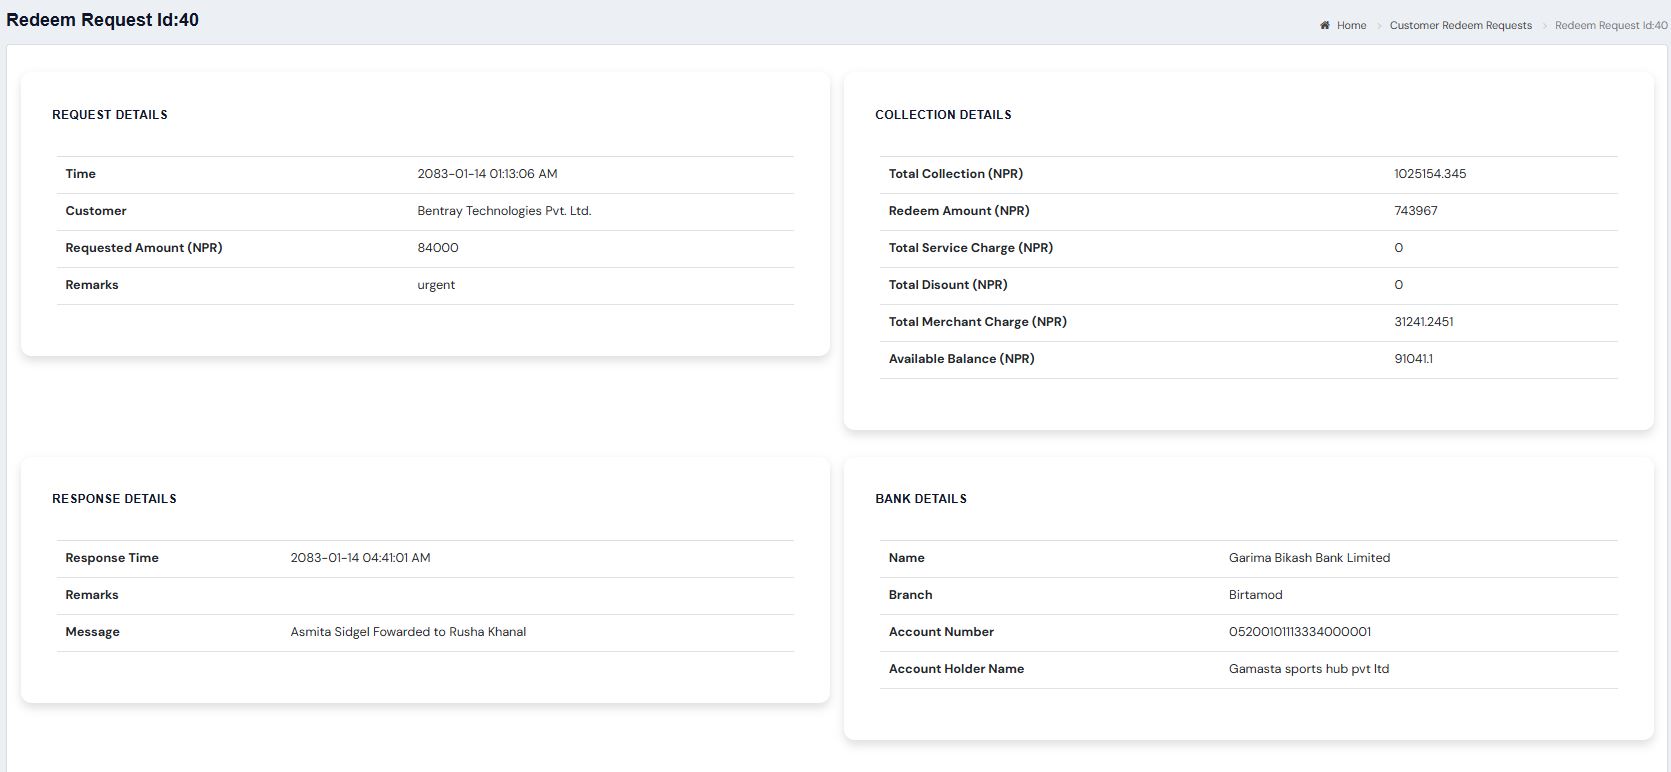1671x772 pixels.
Task: Click the bank Name label
Action: click(907, 558)
